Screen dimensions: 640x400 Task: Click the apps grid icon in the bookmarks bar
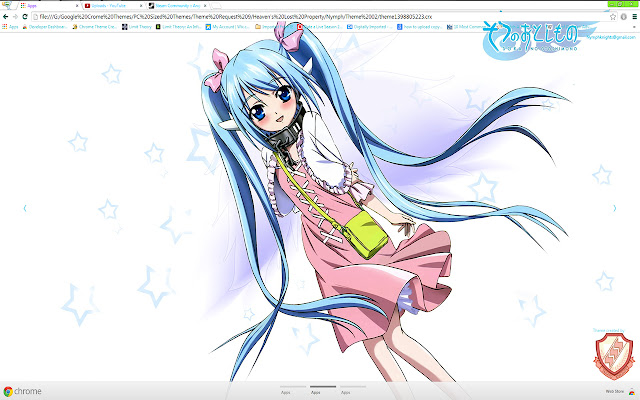[x=5, y=27]
